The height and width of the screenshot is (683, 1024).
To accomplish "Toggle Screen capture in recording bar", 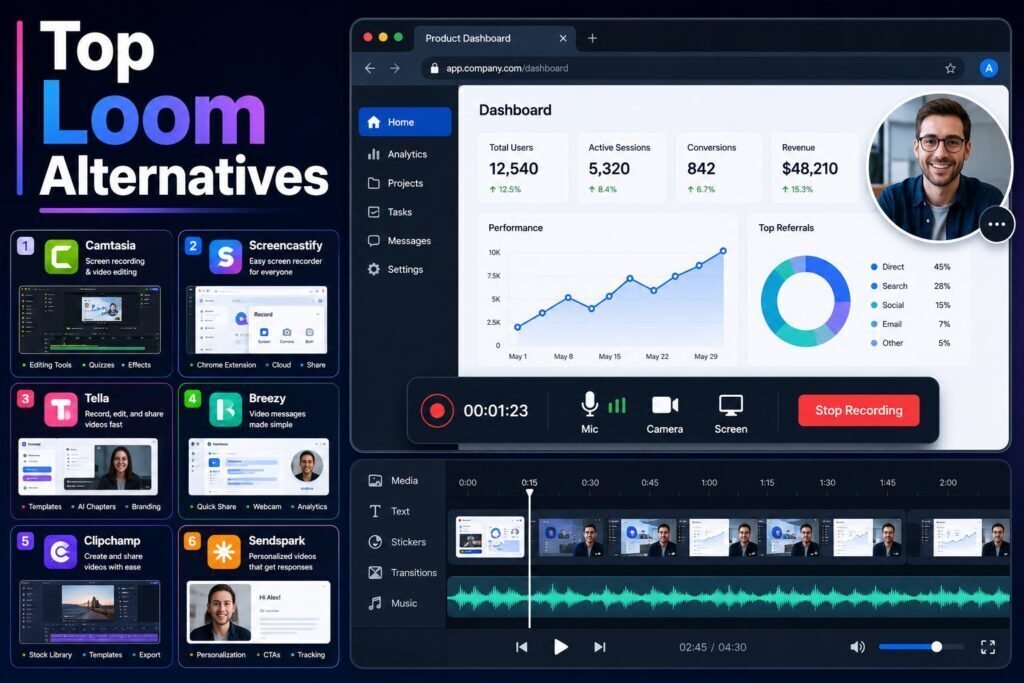I will pyautogui.click(x=731, y=414).
